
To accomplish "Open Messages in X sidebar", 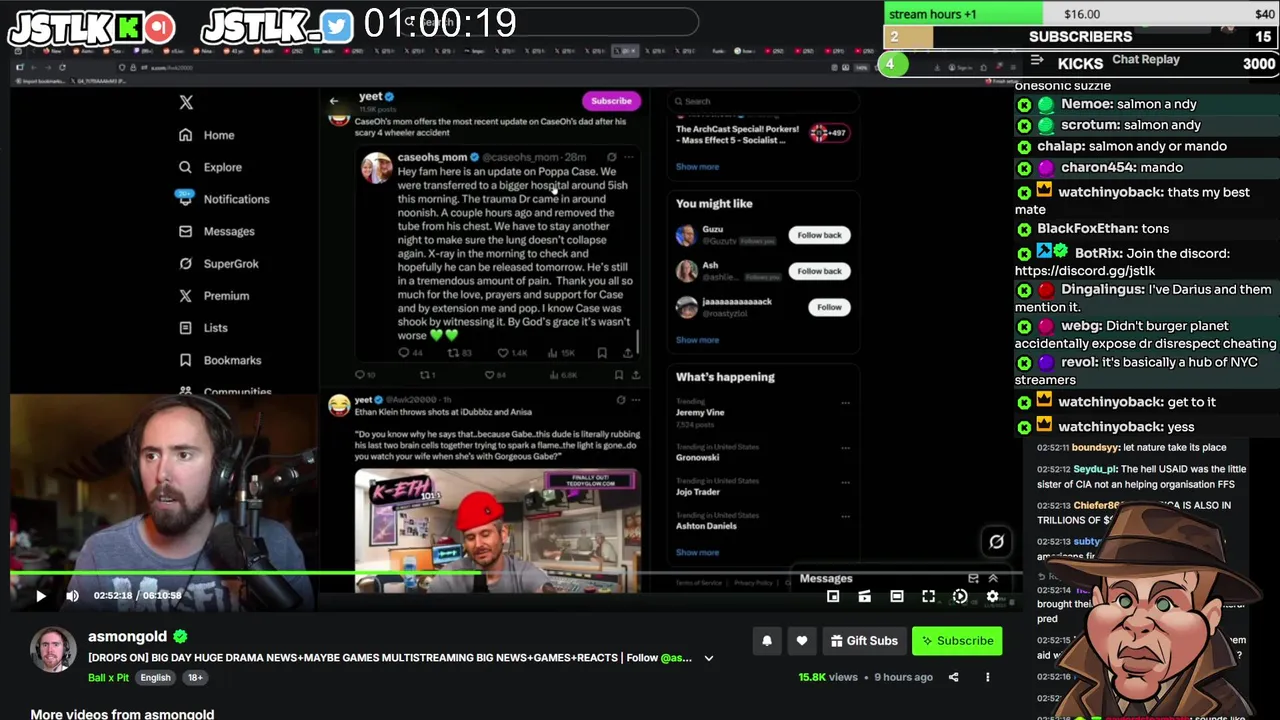I will 217,231.
